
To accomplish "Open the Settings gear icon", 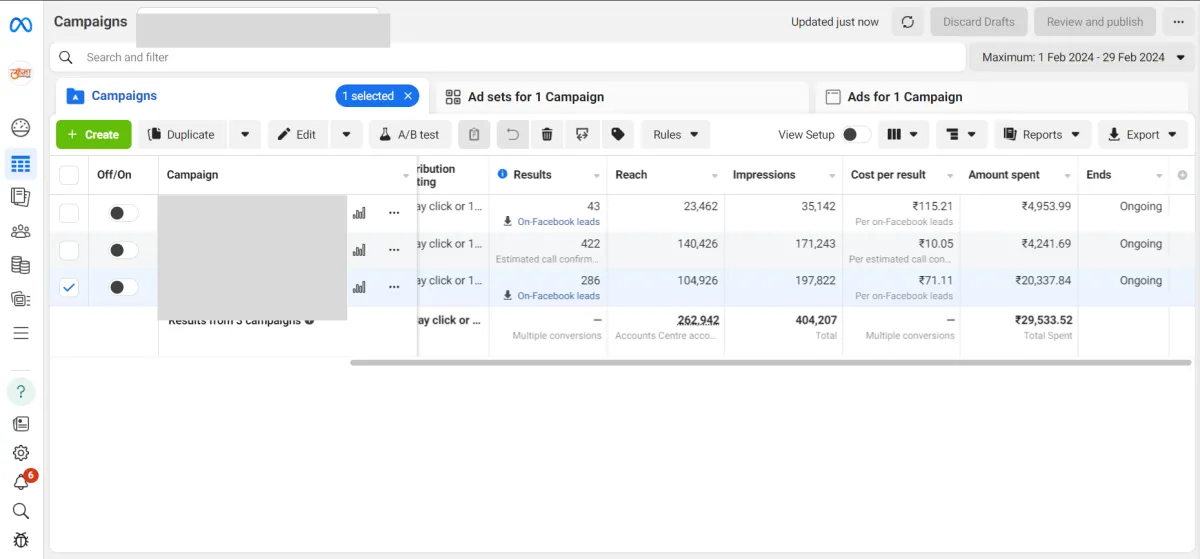I will 21,453.
